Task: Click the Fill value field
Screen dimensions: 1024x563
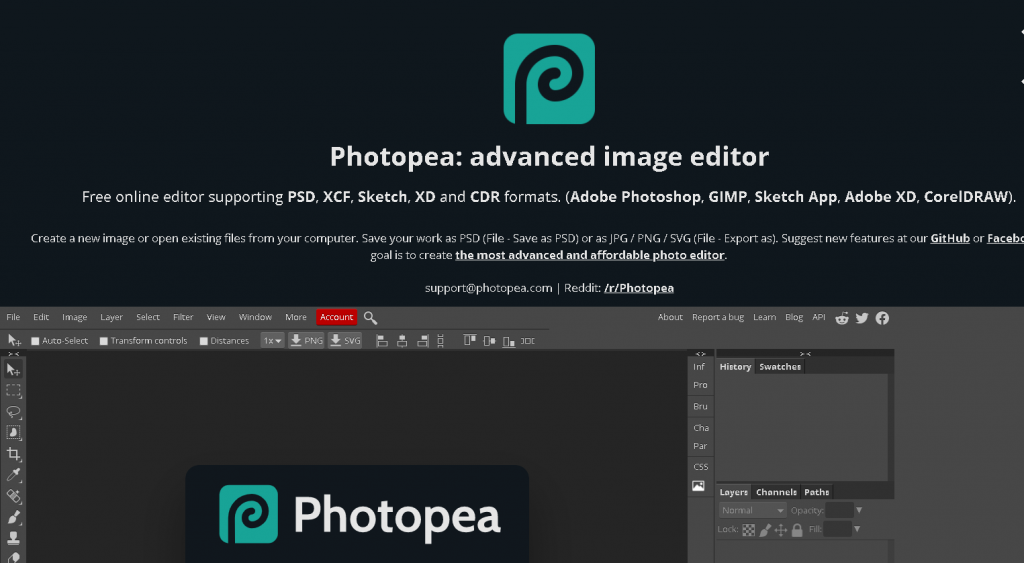Action: coord(836,529)
